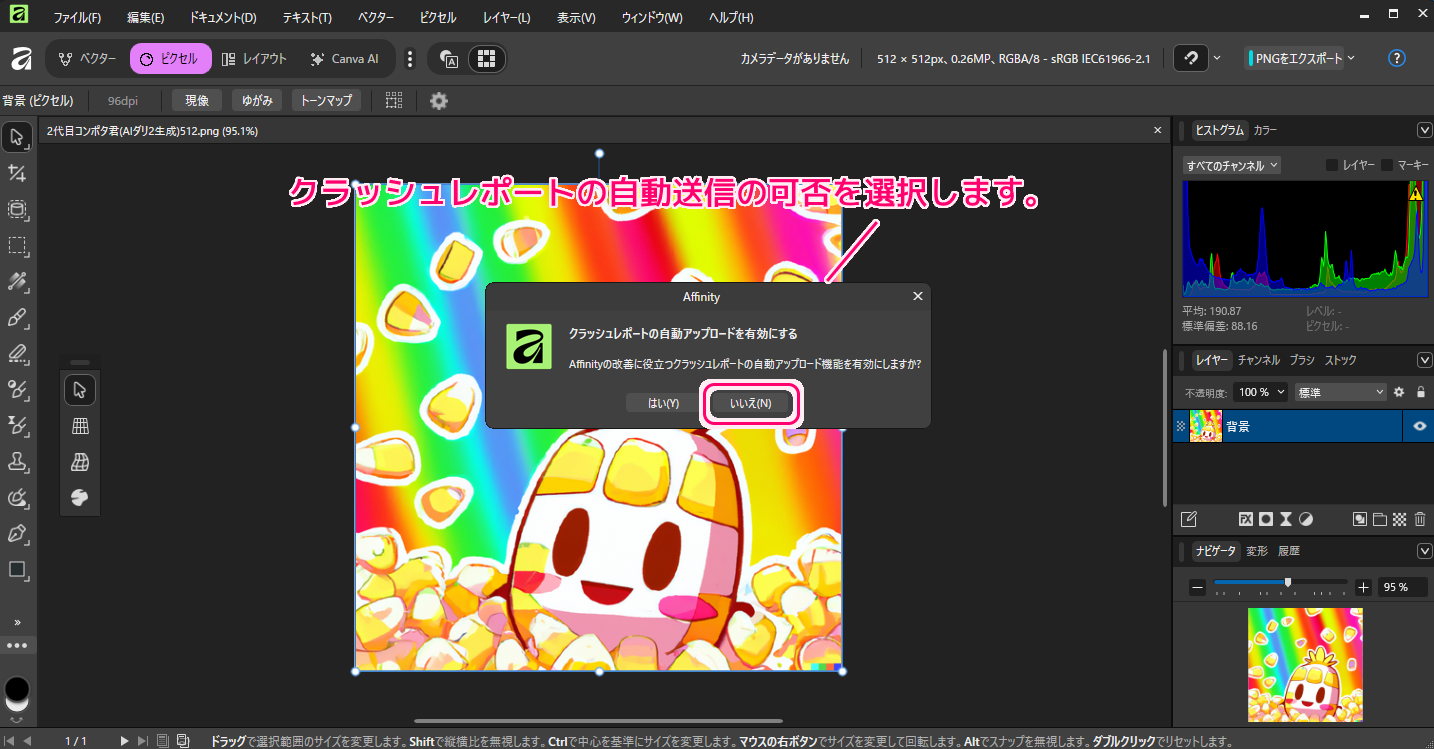Screen dimensions: 1434x749
Task: Click the はい(Y) button in dialog
Action: [663, 403]
